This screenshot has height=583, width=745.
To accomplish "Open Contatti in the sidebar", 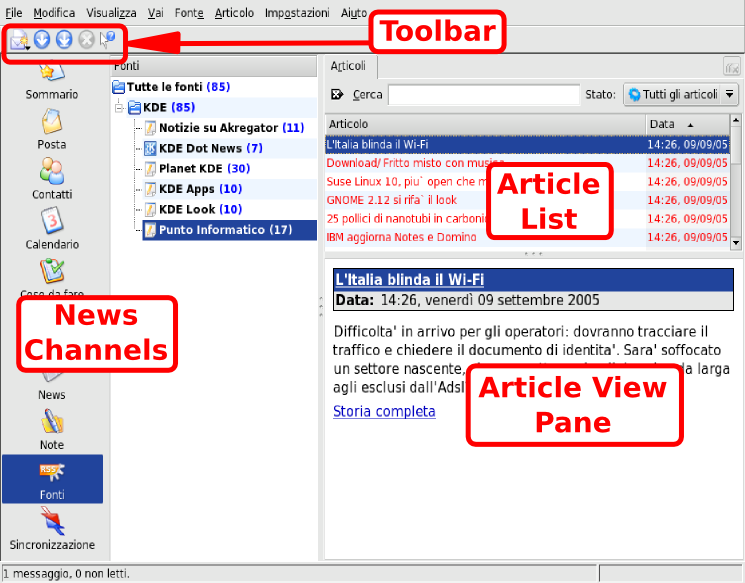I will [x=51, y=178].
